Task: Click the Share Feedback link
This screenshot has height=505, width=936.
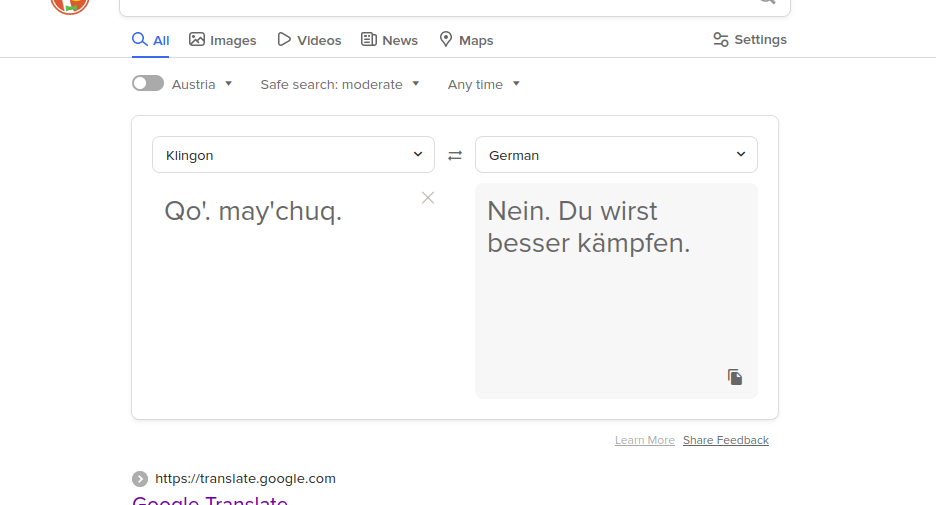Action: tap(726, 440)
